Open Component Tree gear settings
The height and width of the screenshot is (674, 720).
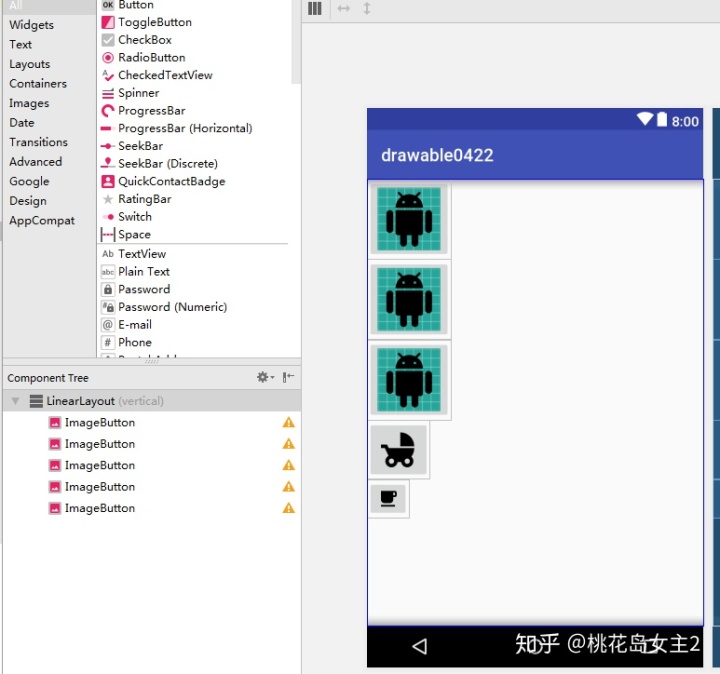pyautogui.click(x=265, y=377)
